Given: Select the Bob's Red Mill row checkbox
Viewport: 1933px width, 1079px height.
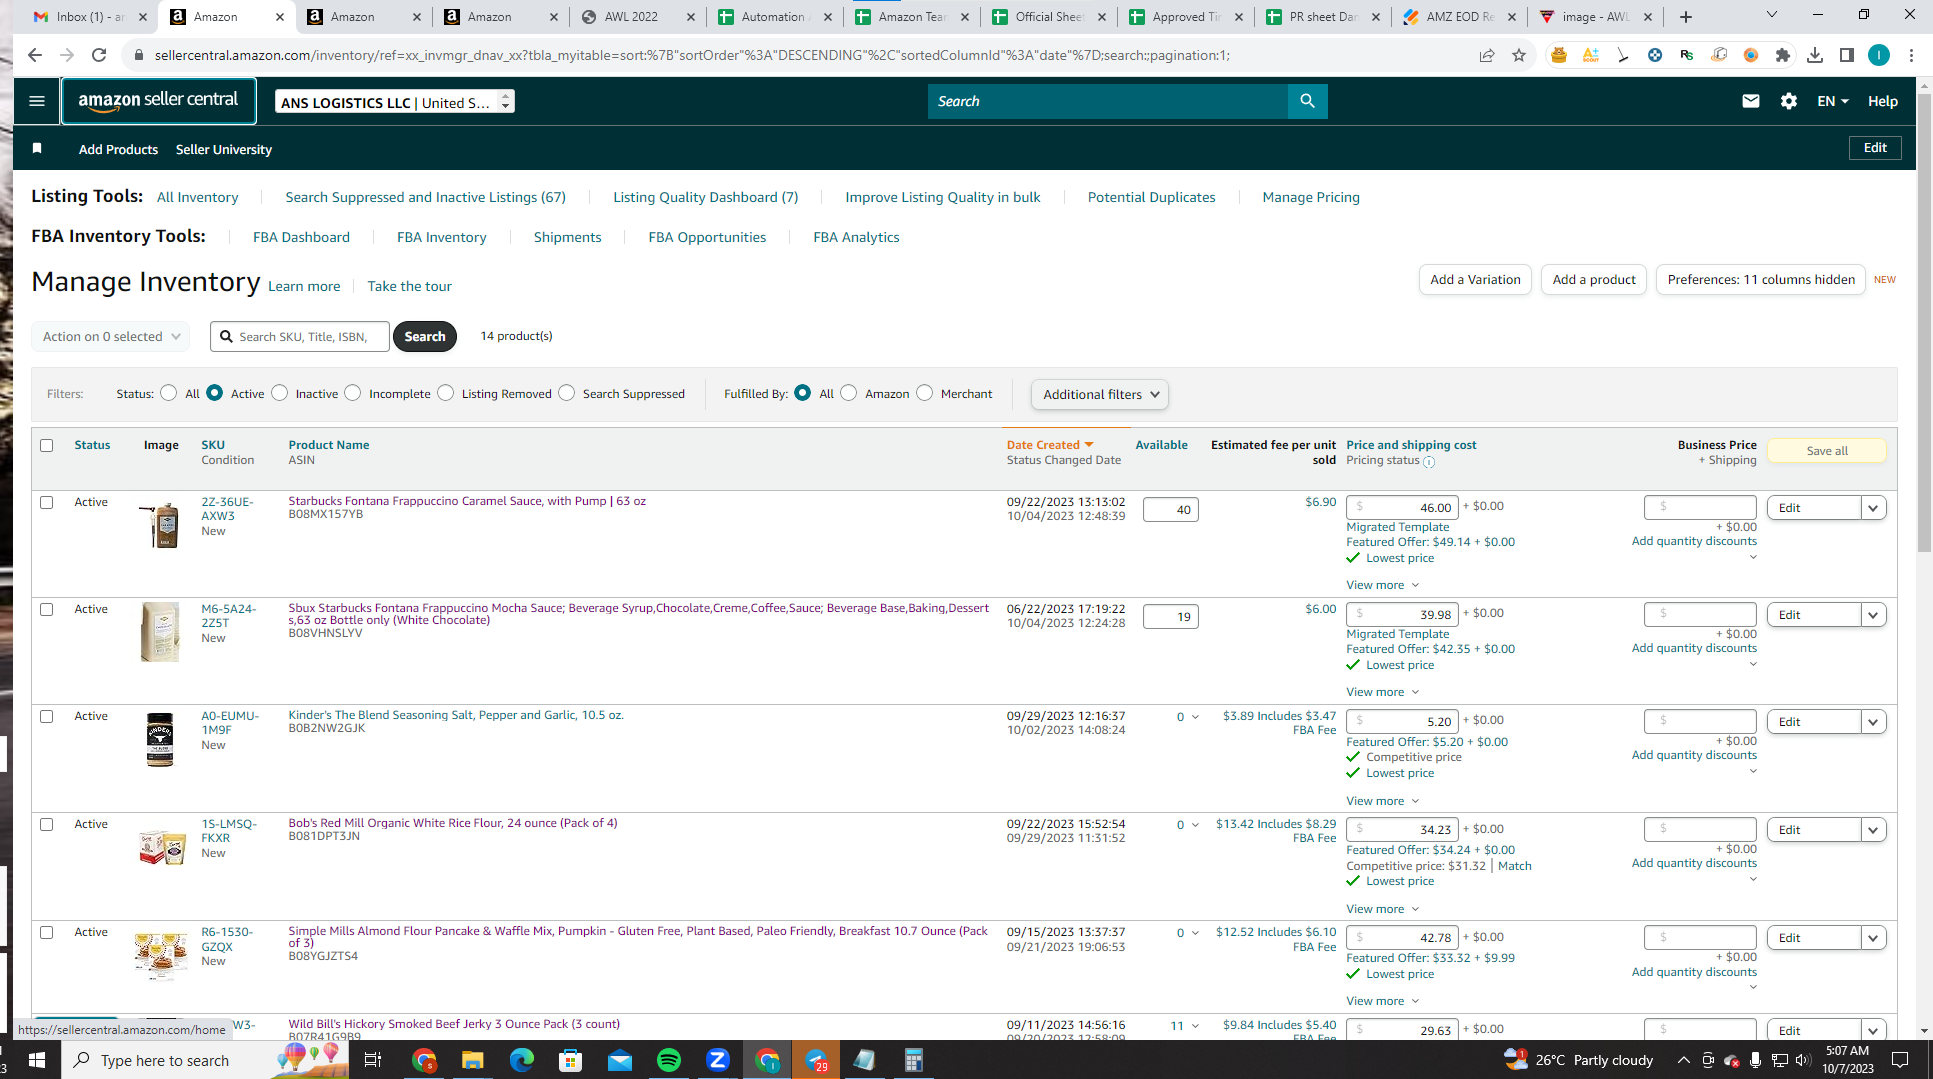Looking at the screenshot, I should coord(47,824).
